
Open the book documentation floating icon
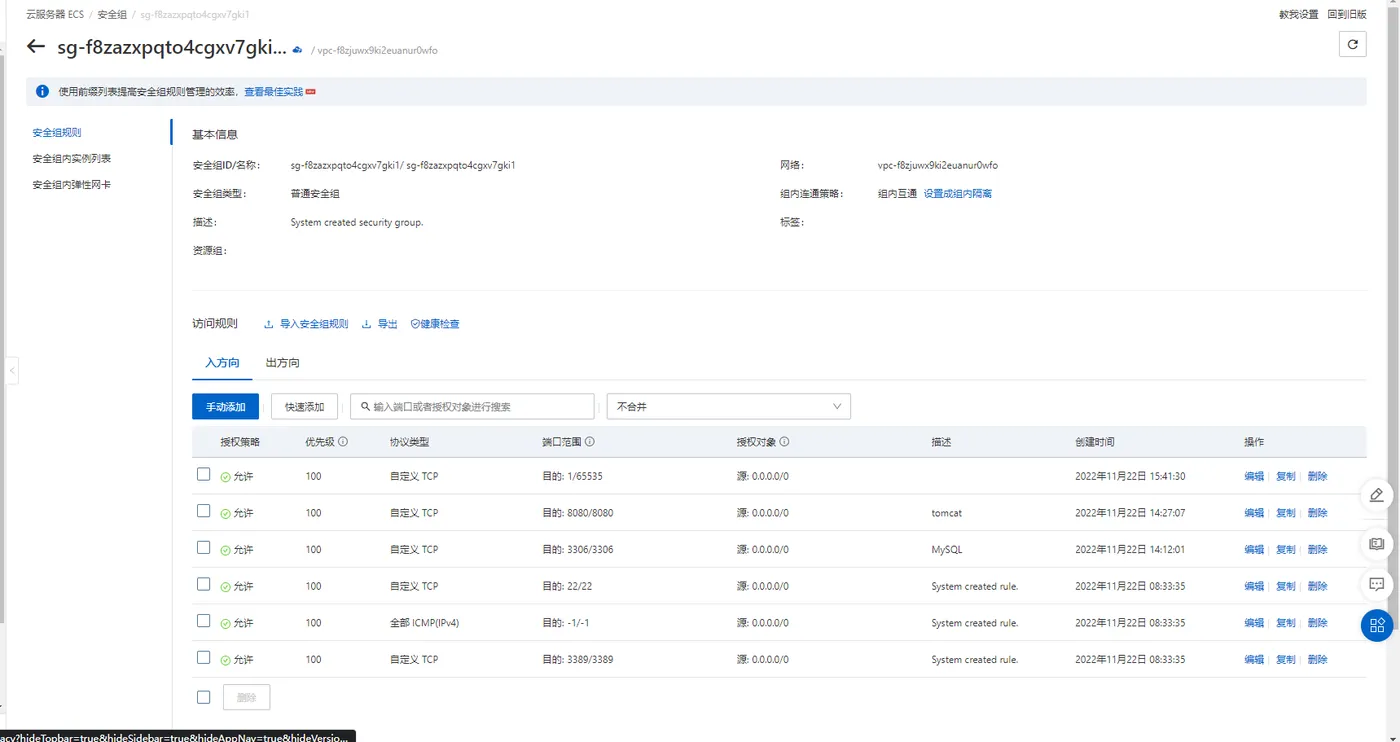point(1377,544)
